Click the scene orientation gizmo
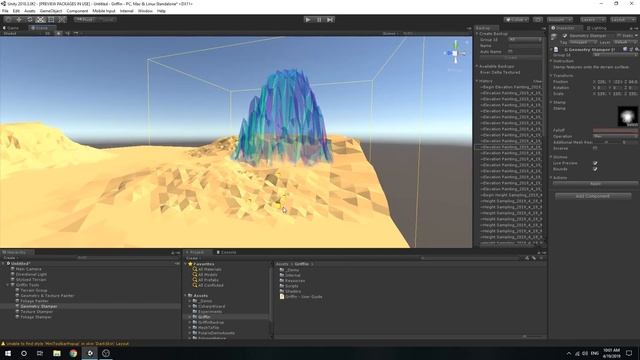The height and width of the screenshot is (360, 640). (456, 53)
